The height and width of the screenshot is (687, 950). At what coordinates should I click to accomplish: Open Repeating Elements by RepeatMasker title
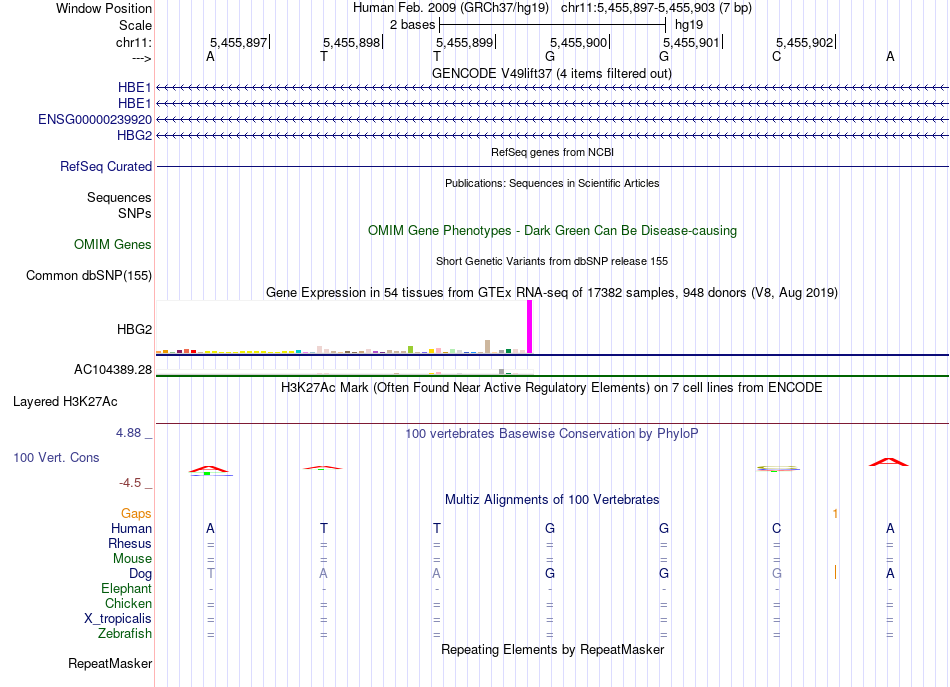pyautogui.click(x=552, y=649)
